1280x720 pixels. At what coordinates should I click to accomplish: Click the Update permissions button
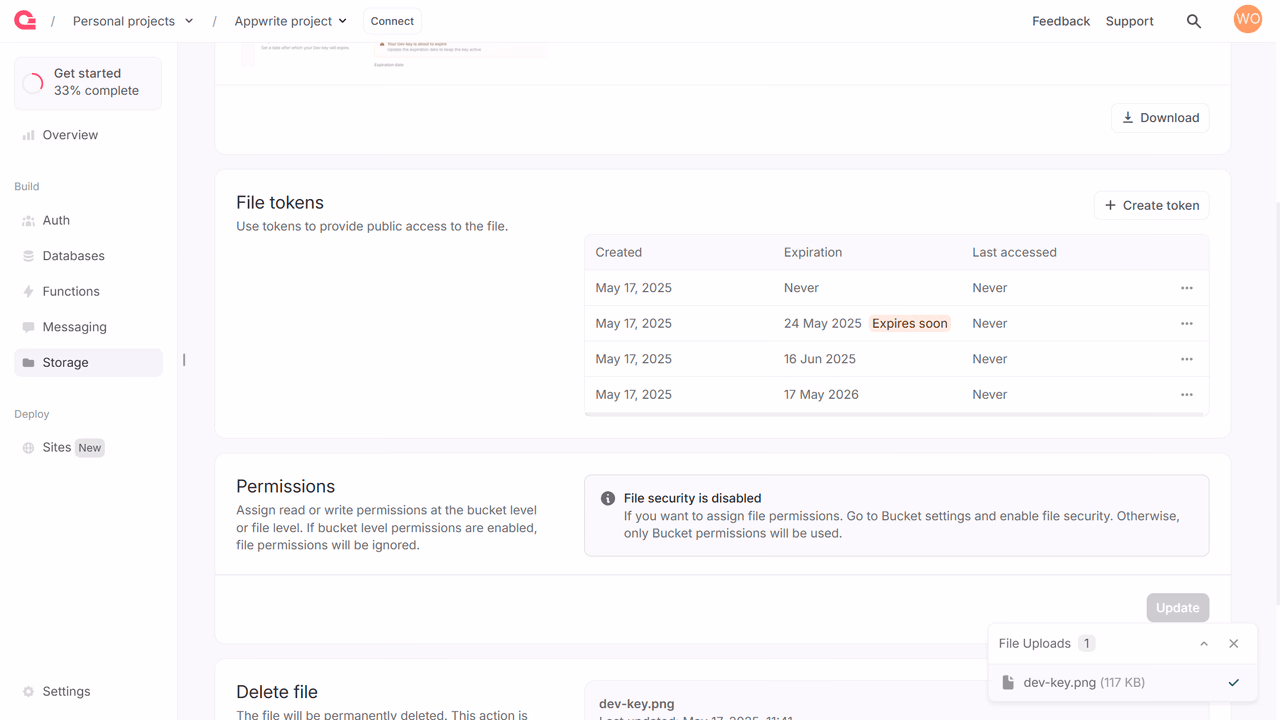click(1178, 608)
